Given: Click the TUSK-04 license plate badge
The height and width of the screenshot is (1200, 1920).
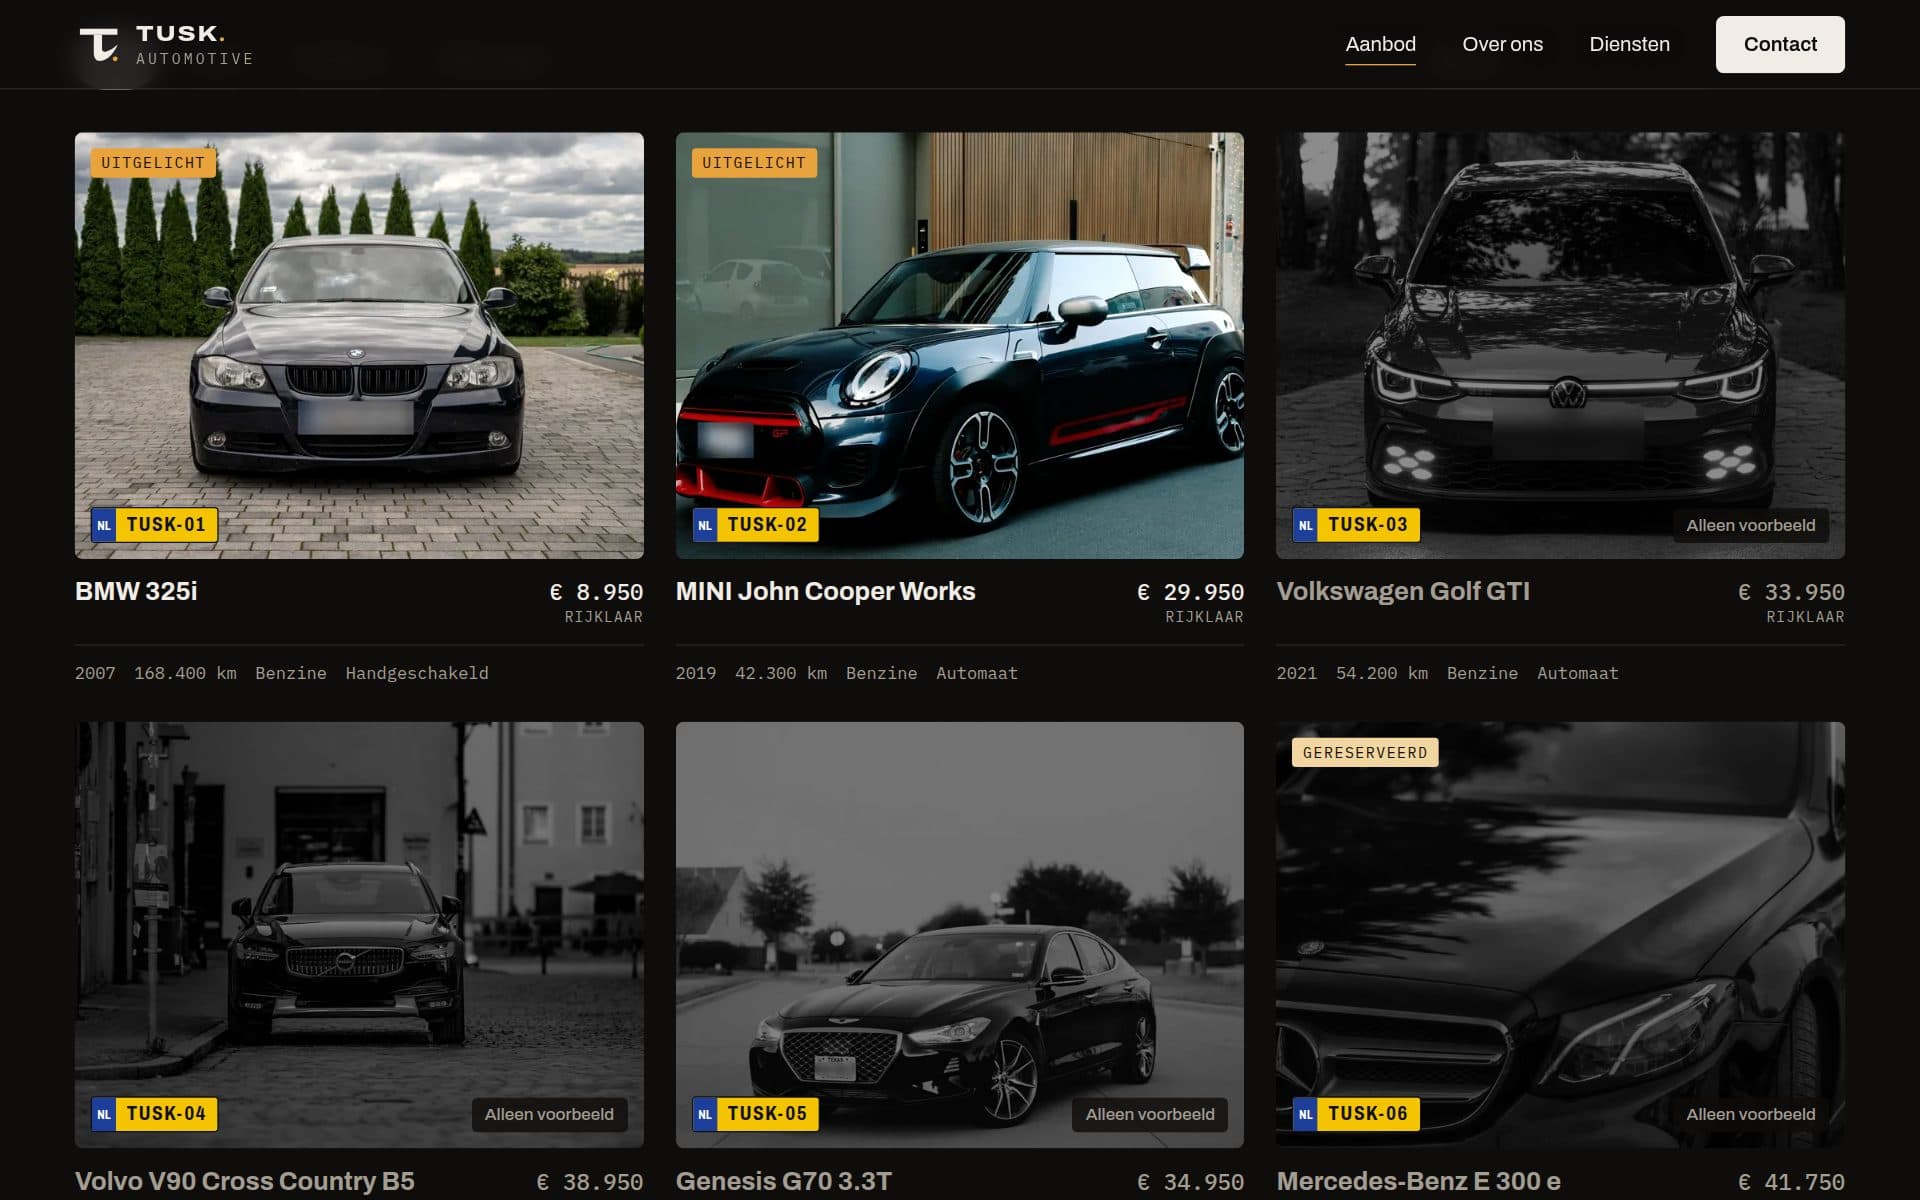Looking at the screenshot, I should pyautogui.click(x=154, y=1114).
